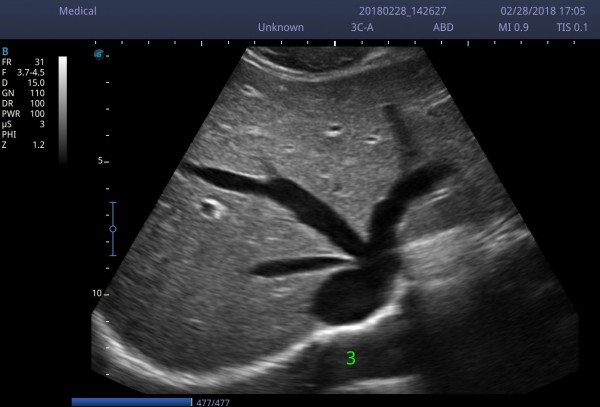Click the 'FR 31' frame rate parameter

click(23, 62)
